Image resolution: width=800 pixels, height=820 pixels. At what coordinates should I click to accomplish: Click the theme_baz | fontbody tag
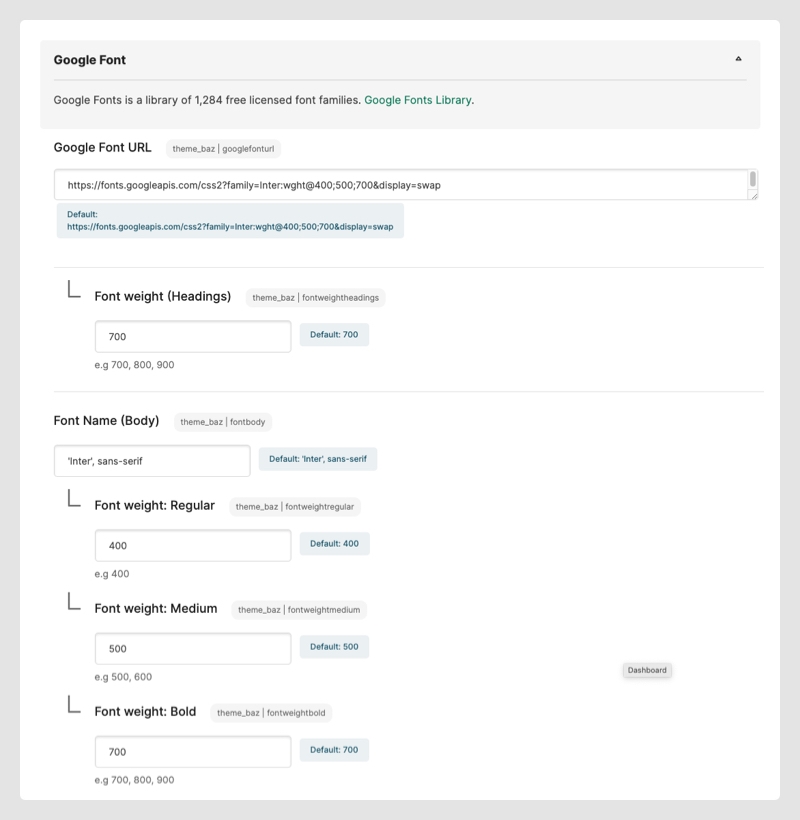coord(223,422)
